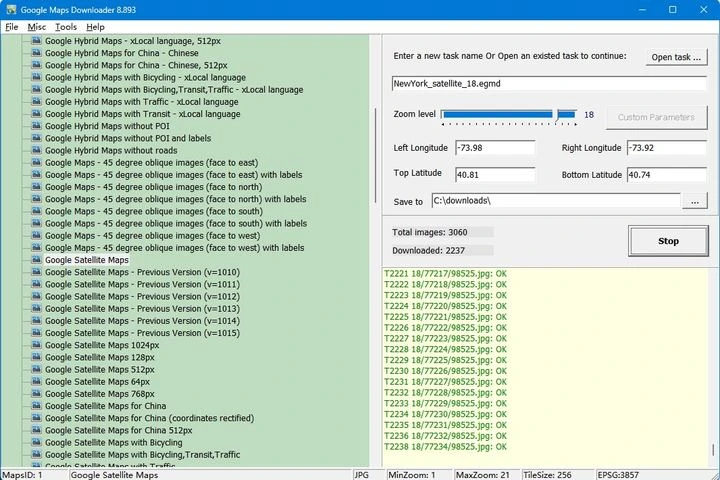
Task: Select oblique images (face to east) with labels
Action: coord(174,175)
